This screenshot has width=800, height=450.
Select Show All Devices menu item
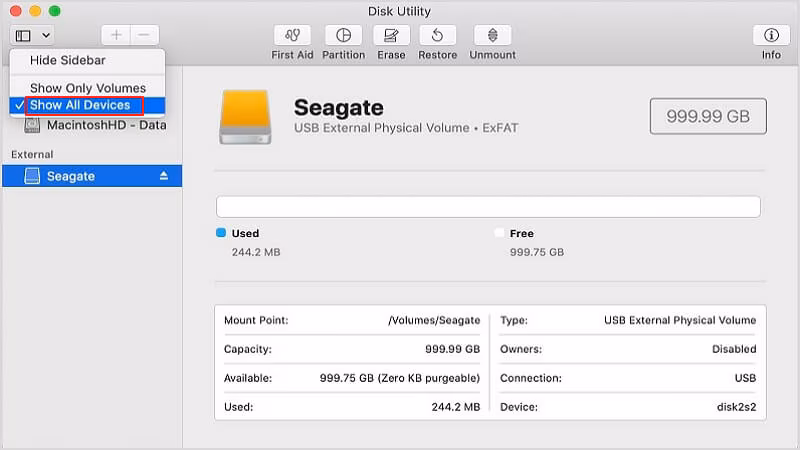87,105
